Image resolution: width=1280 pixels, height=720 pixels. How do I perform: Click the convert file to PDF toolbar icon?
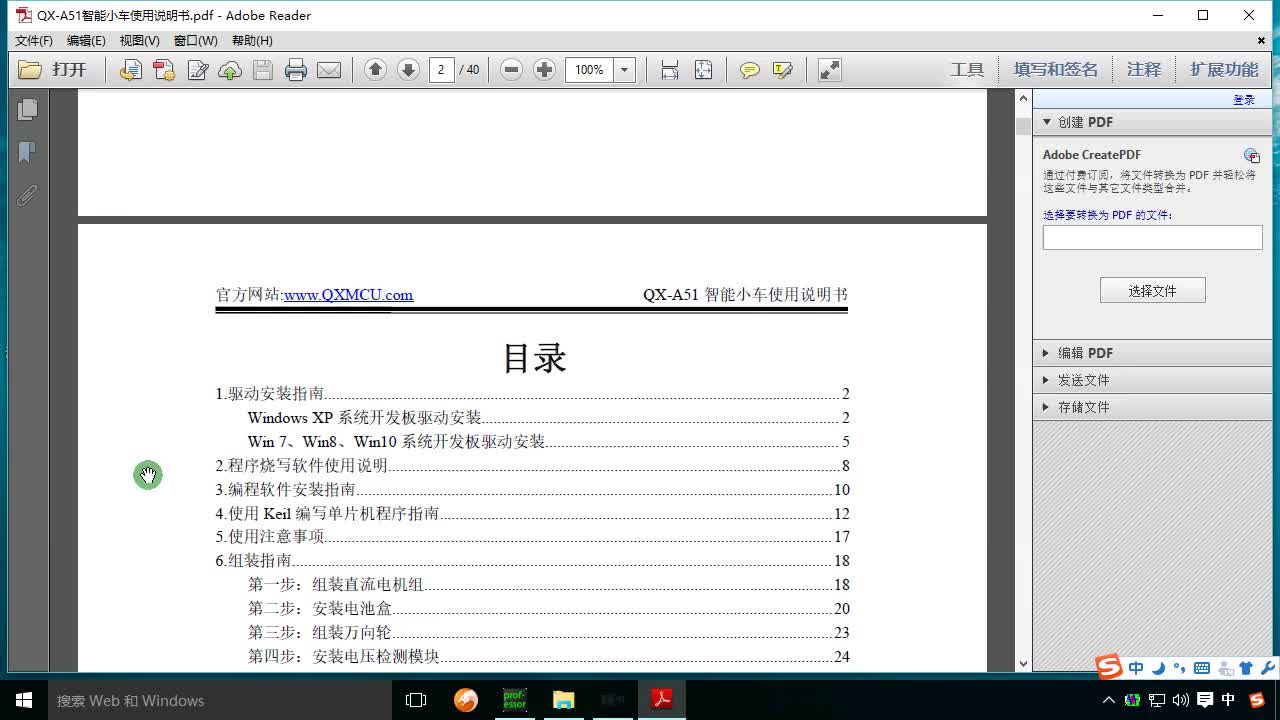pyautogui.click(x=130, y=70)
